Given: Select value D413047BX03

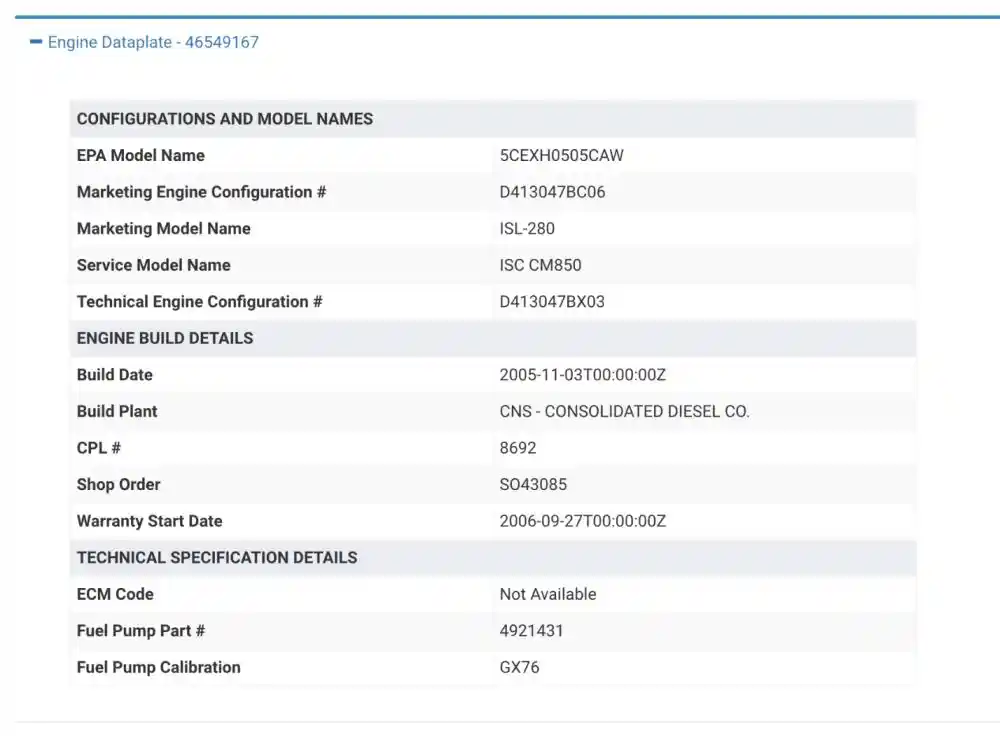Looking at the screenshot, I should click(x=552, y=302).
